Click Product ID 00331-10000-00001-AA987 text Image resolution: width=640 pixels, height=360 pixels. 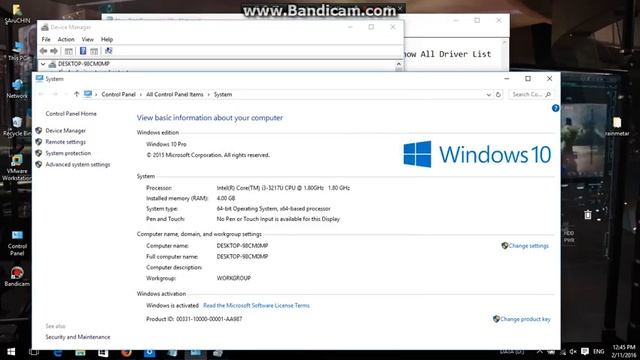pyautogui.click(x=194, y=319)
